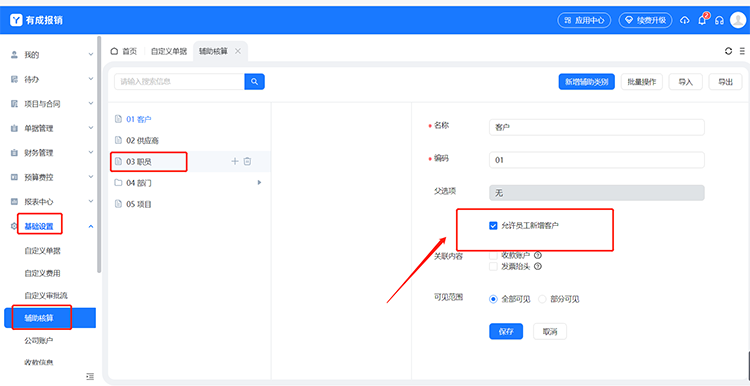Image resolution: width=750 pixels, height=386 pixels.
Task: Click the sidebar vertical scrollbar
Action: click(x=99, y=154)
